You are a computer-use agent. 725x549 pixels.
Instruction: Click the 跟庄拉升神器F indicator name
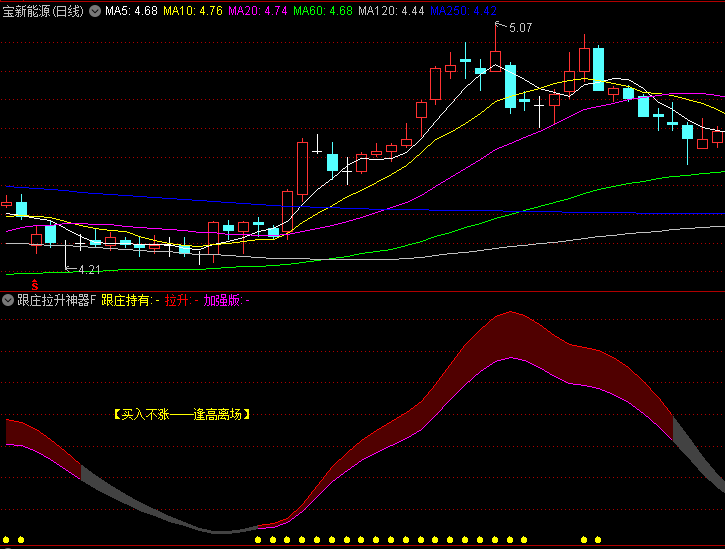point(56,300)
